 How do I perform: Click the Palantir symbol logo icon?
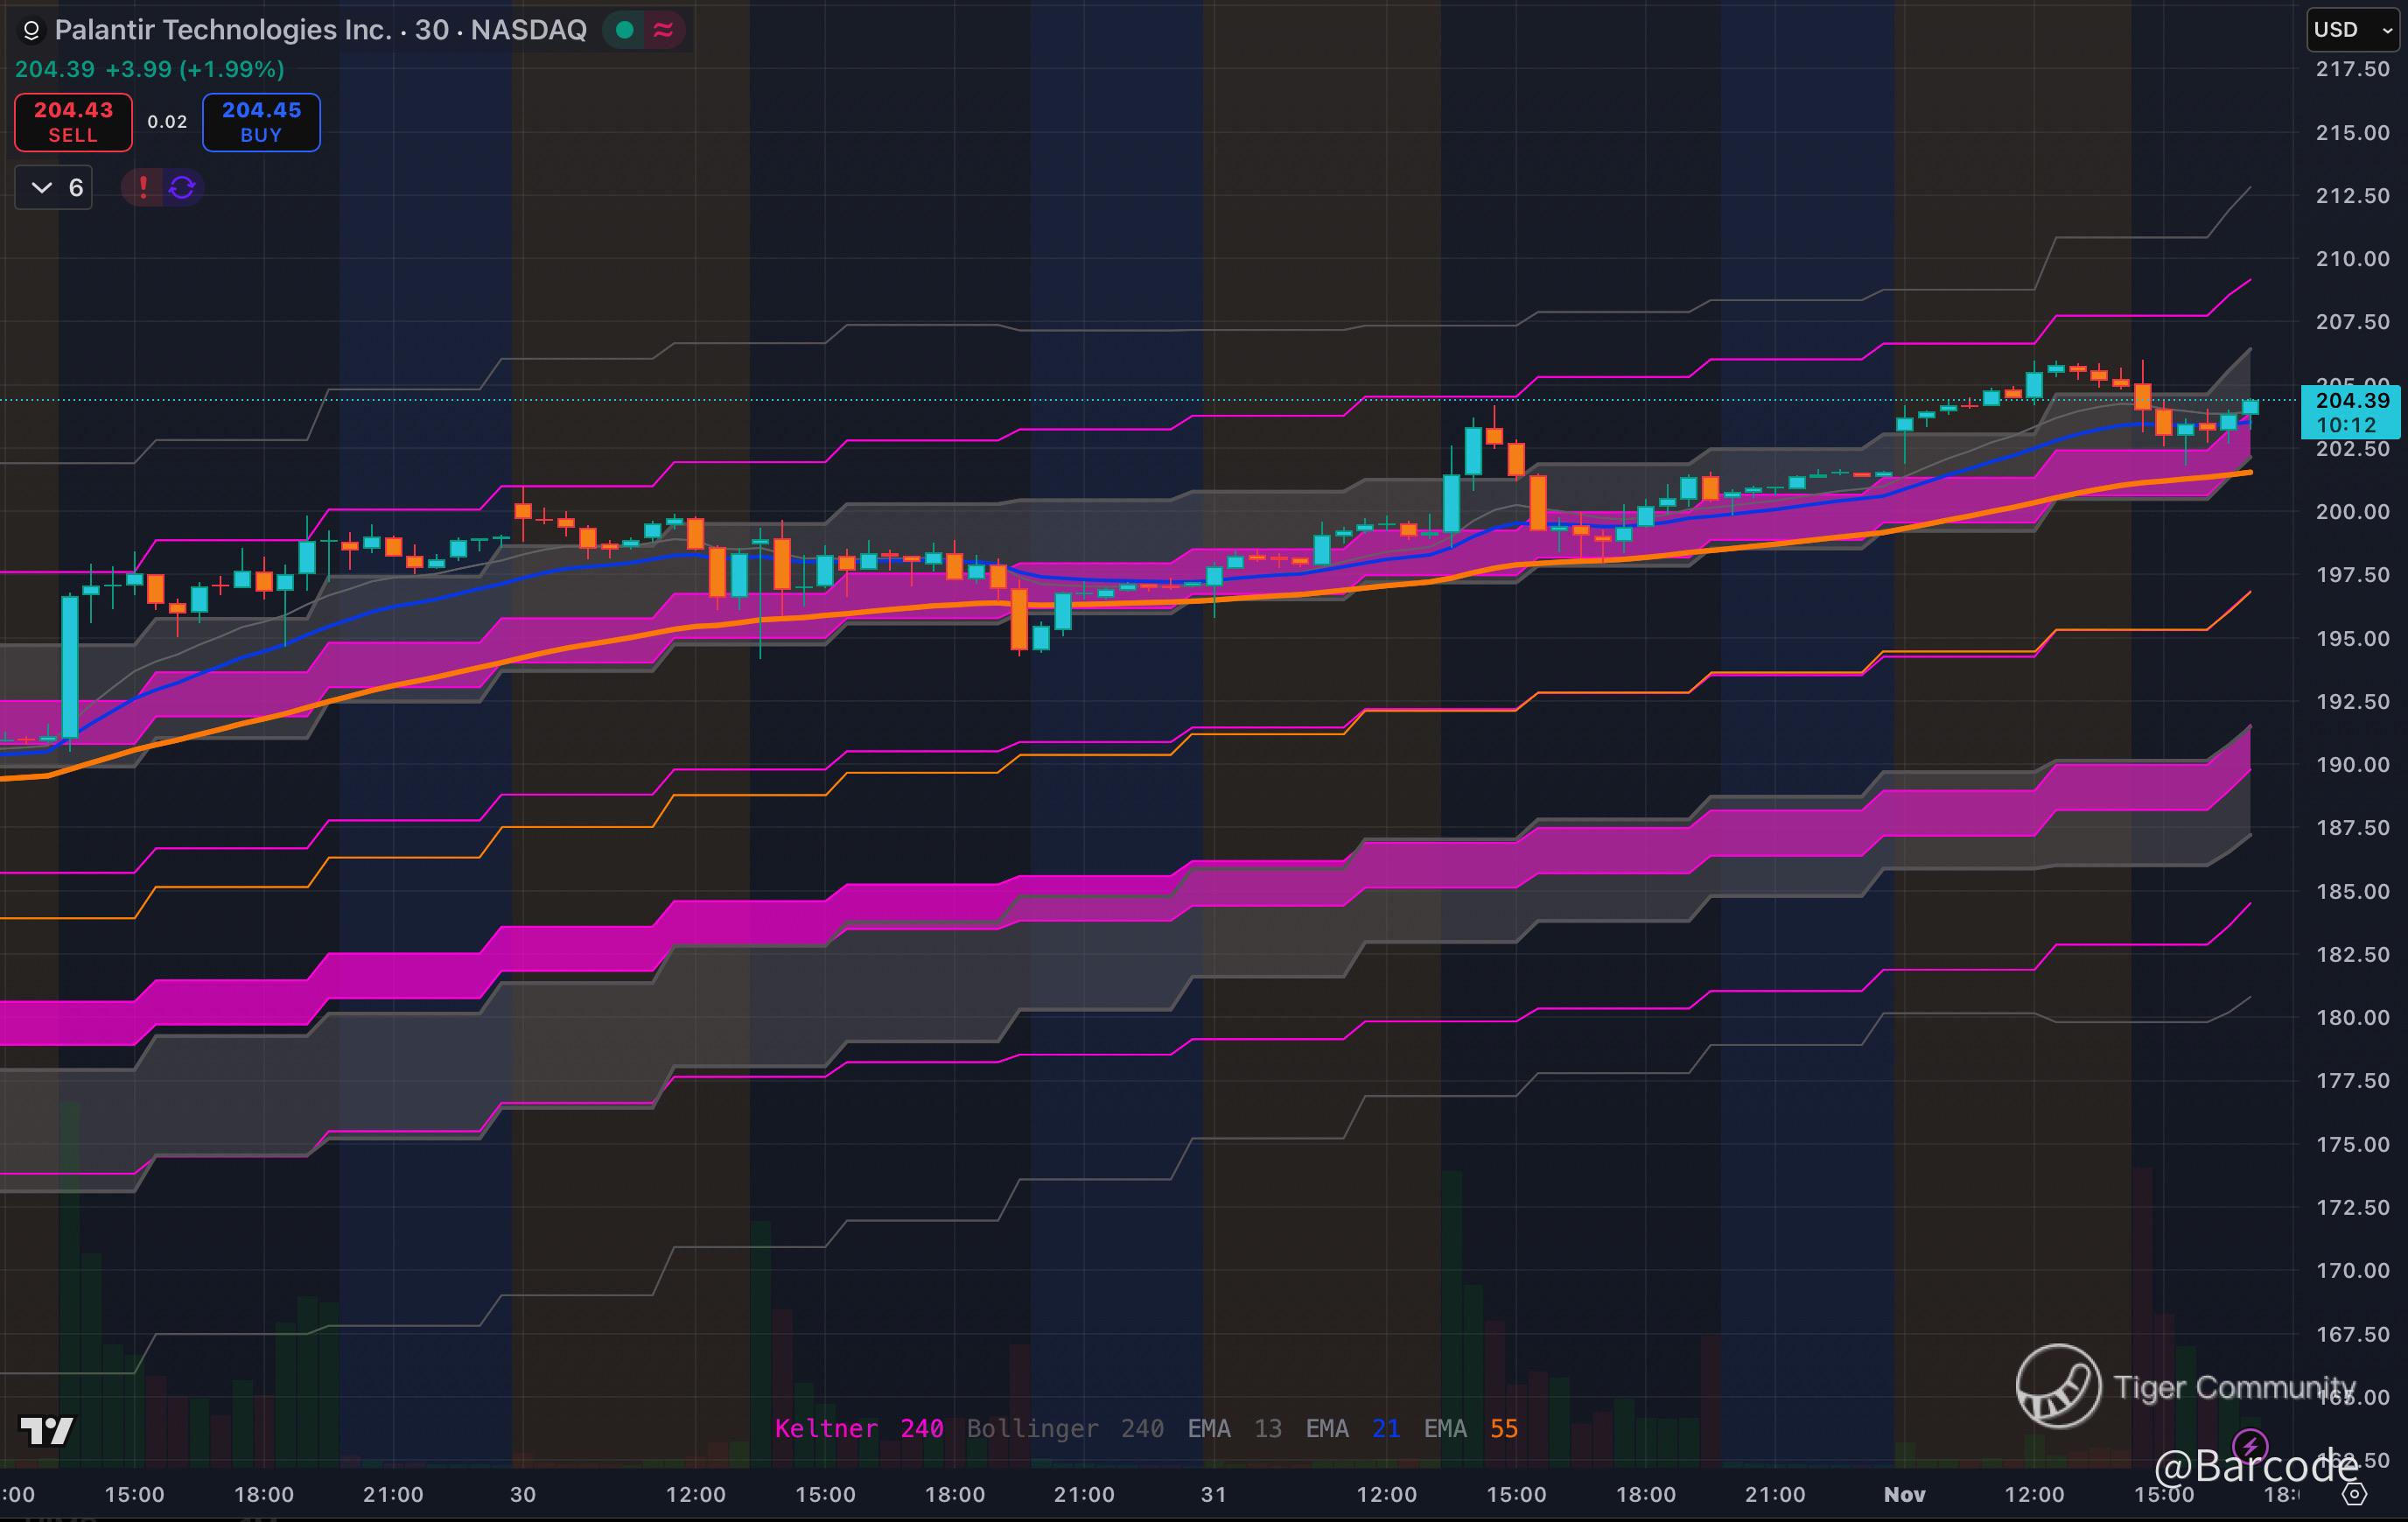click(31, 31)
